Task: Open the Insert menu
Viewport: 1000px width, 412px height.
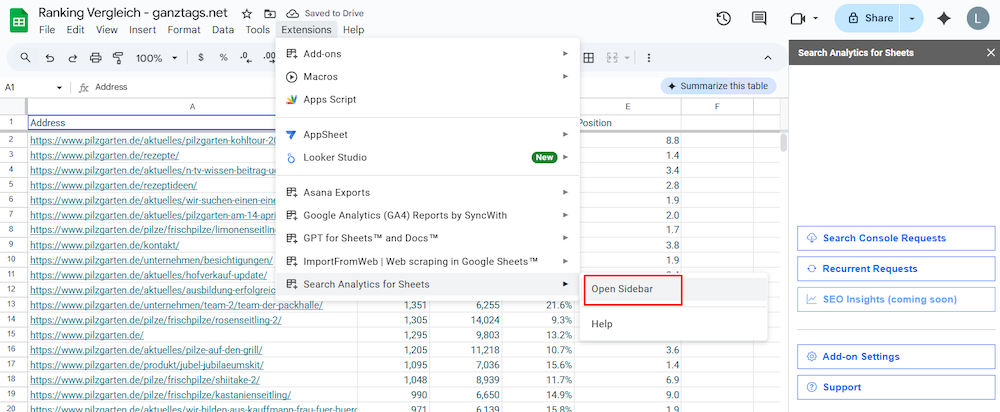Action: point(142,29)
